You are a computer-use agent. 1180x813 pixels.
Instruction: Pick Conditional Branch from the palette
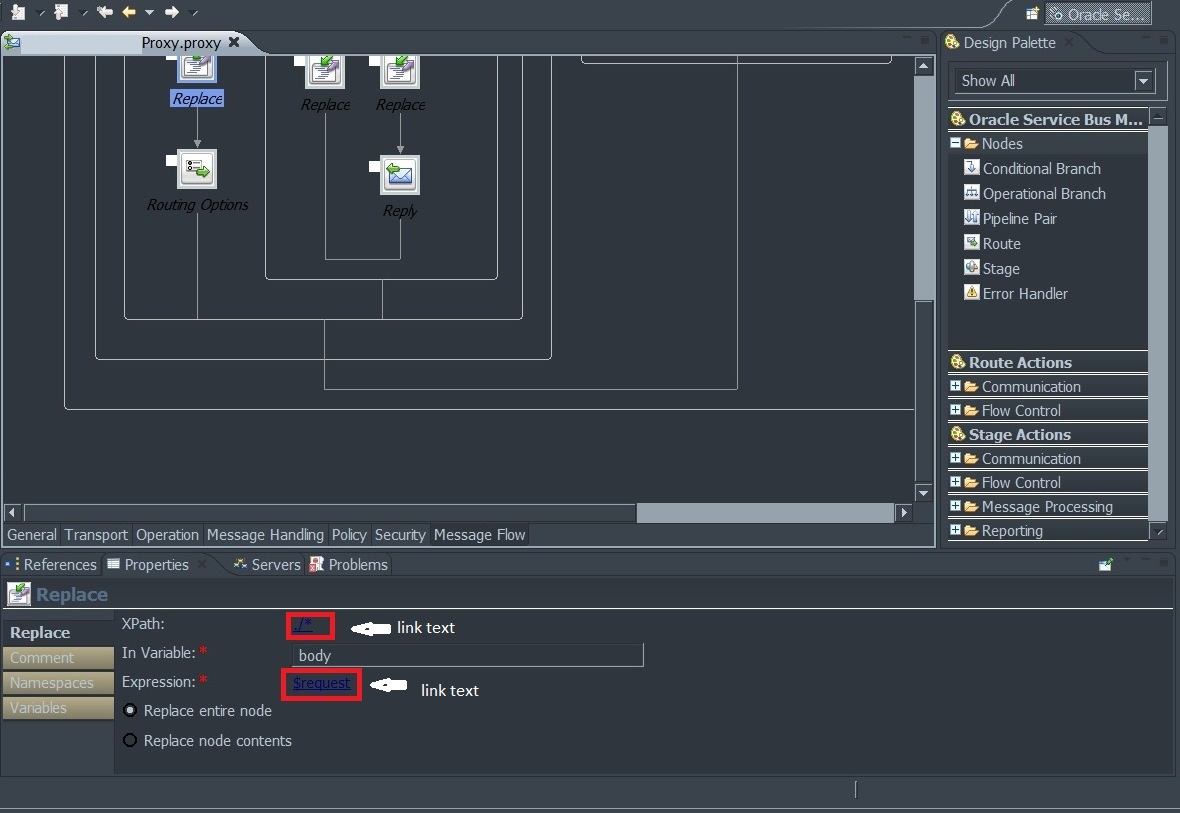pos(1032,169)
